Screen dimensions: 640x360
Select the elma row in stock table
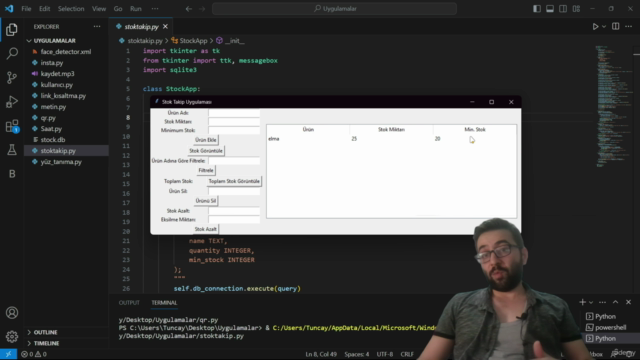tap(391, 139)
